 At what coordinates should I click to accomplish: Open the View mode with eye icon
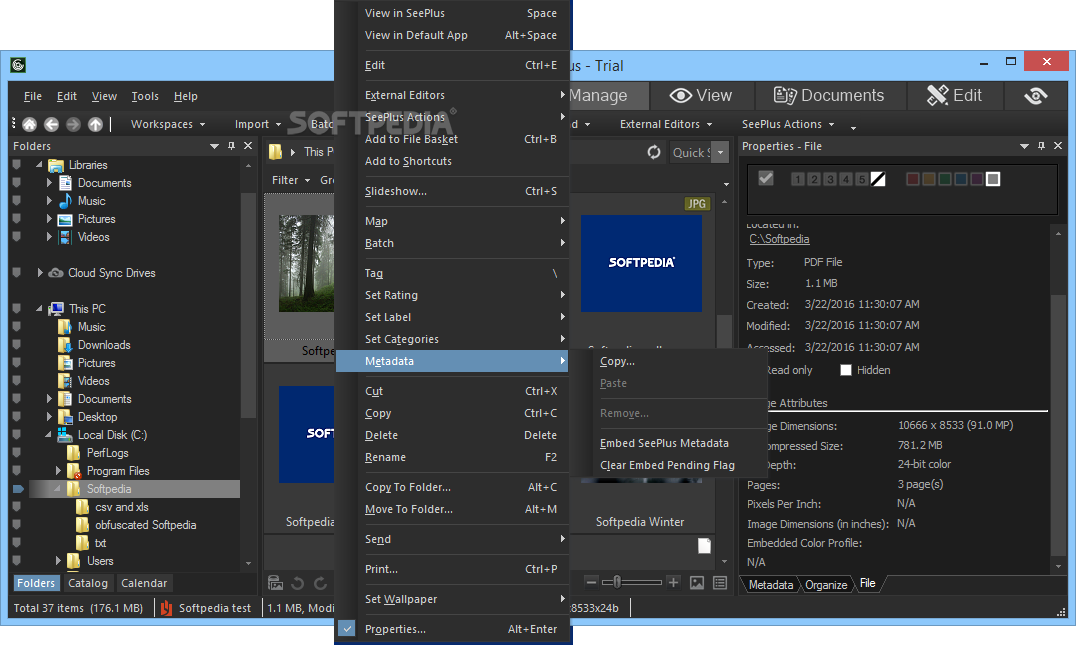(x=701, y=95)
